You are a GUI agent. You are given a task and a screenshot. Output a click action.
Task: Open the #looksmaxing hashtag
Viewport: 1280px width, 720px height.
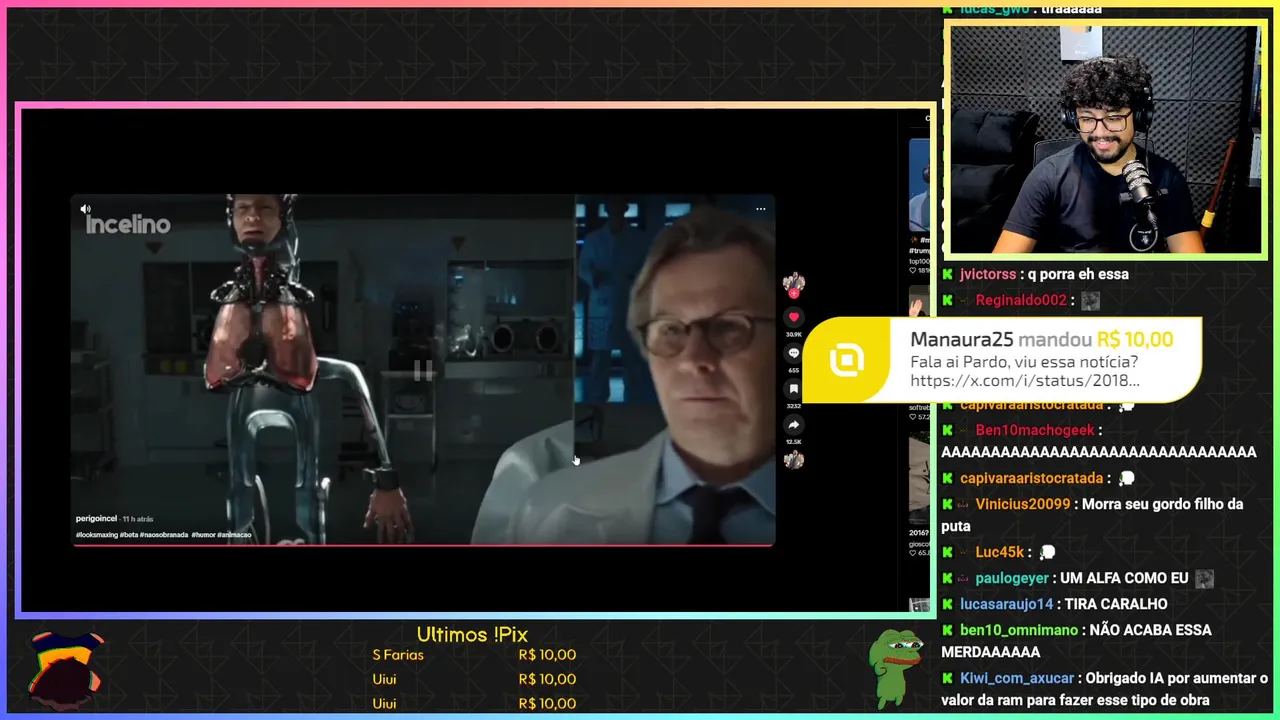click(96, 535)
